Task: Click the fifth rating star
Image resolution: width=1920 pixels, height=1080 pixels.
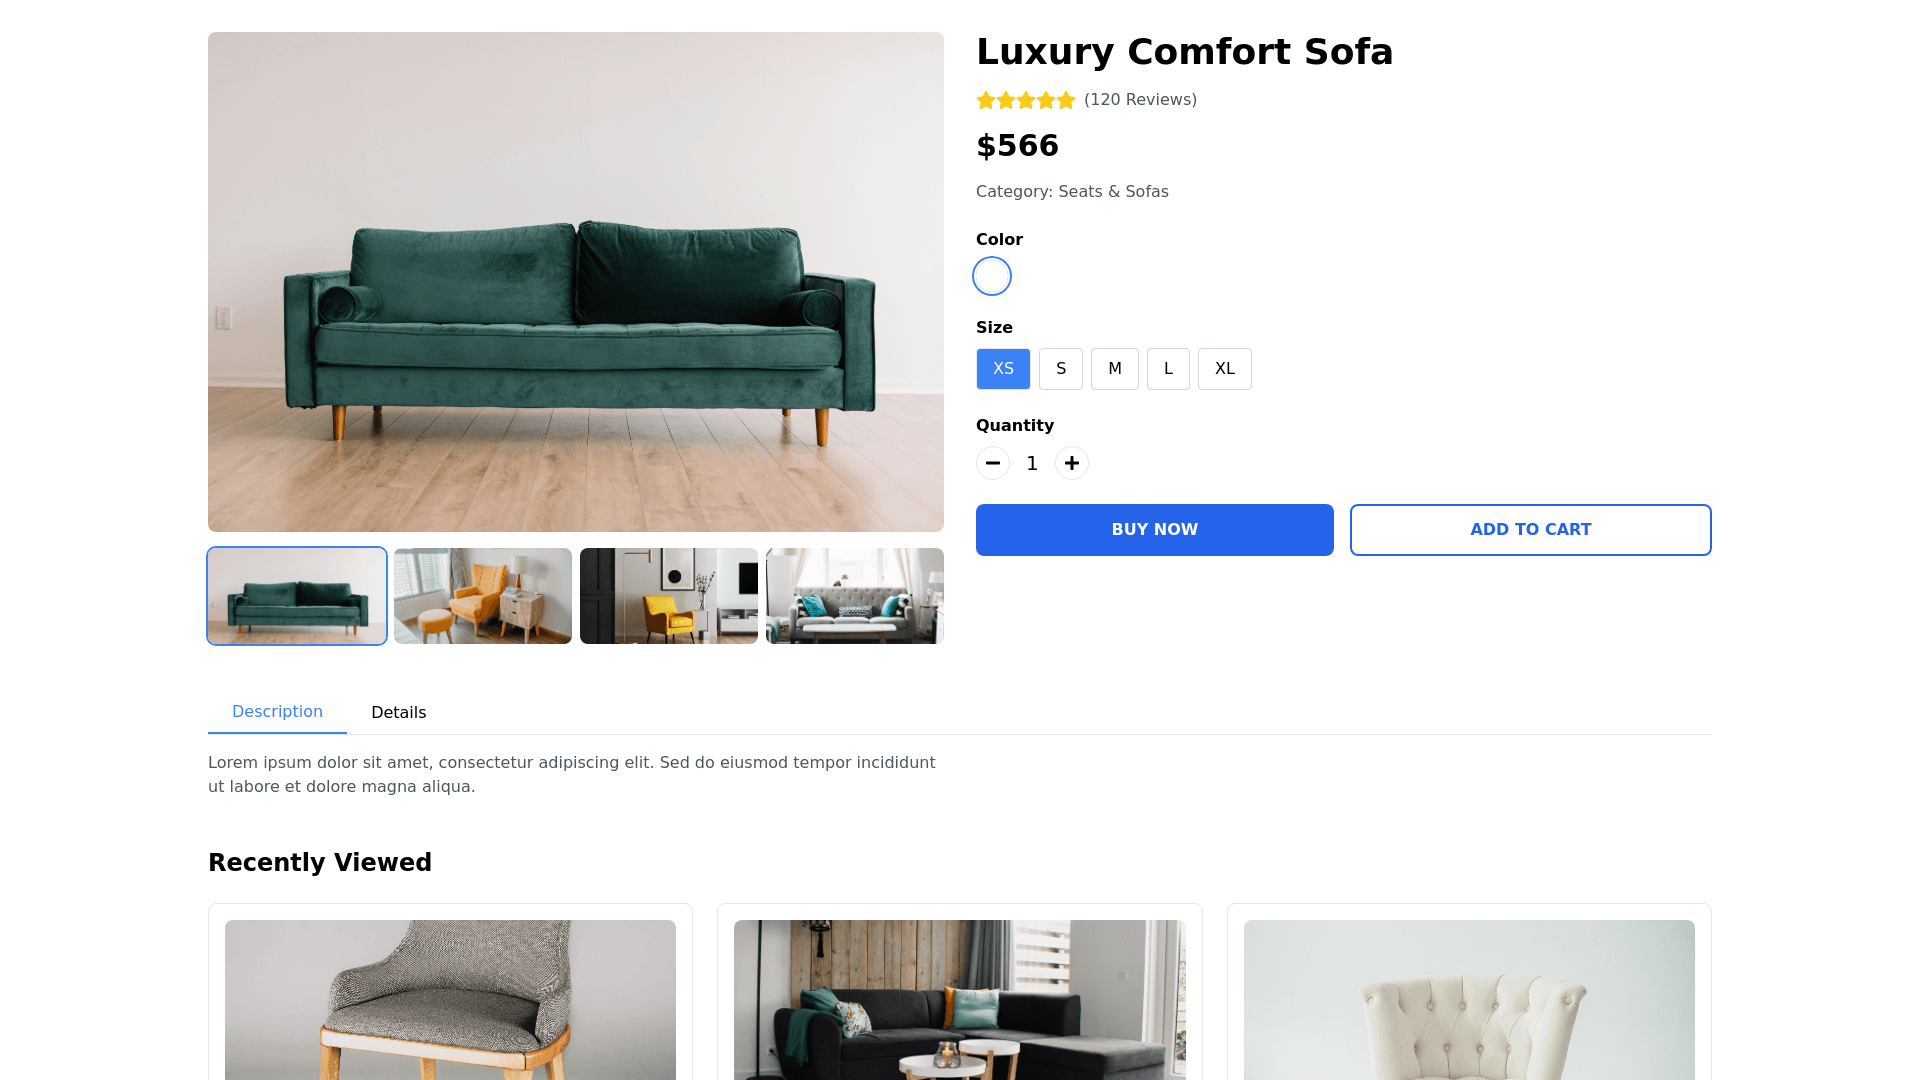Action: pyautogui.click(x=1066, y=100)
